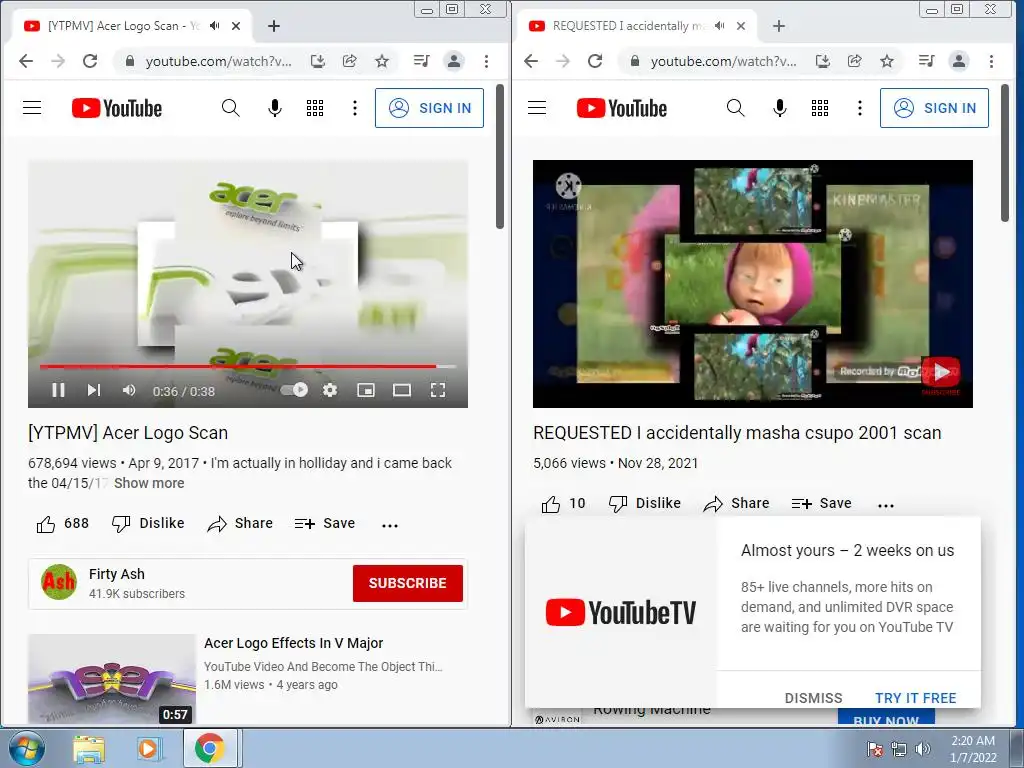Save the Acer Logo Scan video

tap(325, 524)
